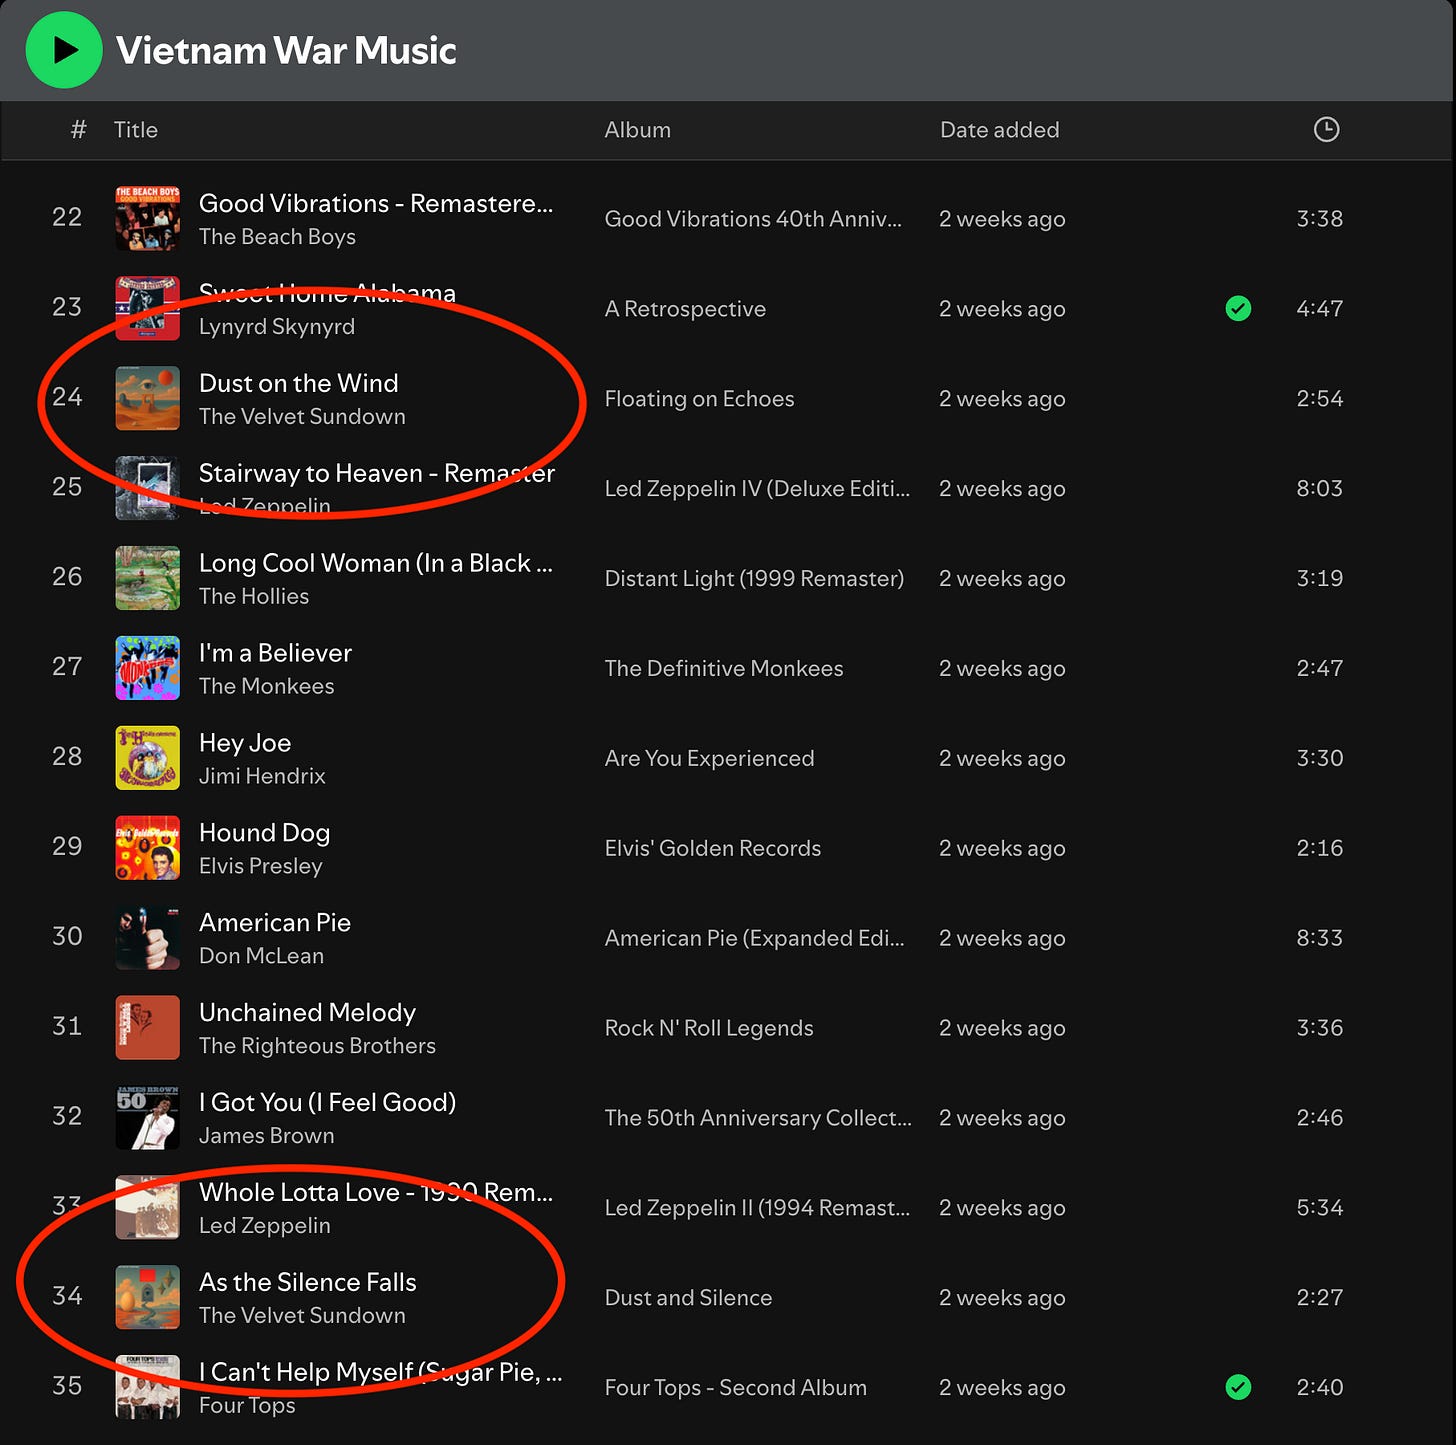The width and height of the screenshot is (1456, 1445).
Task: Open I'm a Believer cover thumbnail
Action: tap(148, 668)
